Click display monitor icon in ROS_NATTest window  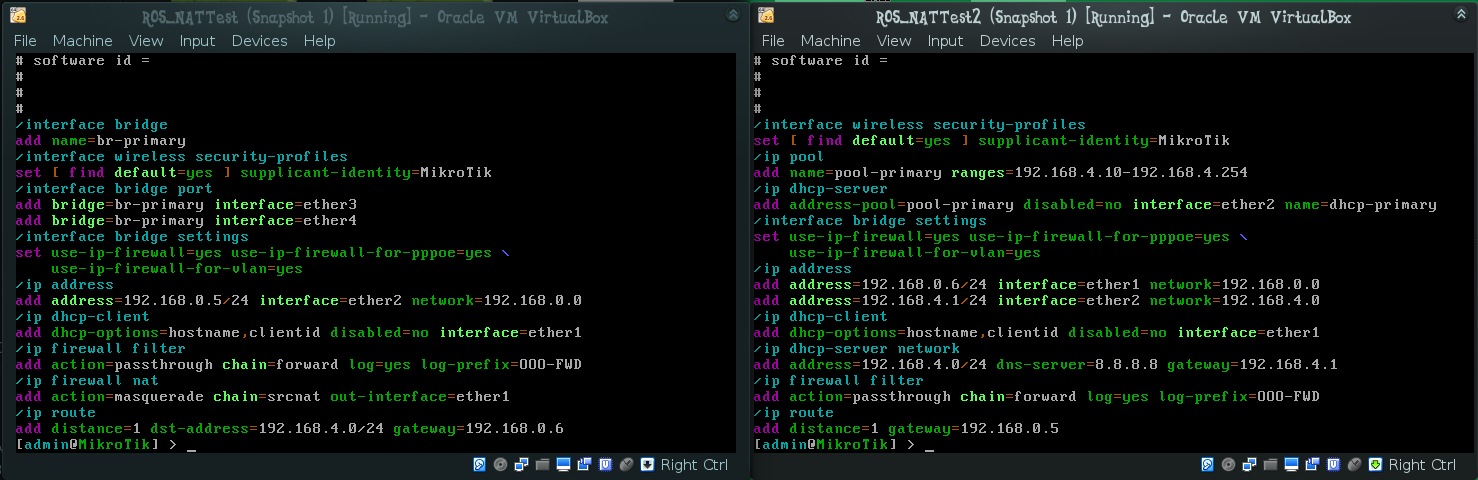tap(563, 464)
